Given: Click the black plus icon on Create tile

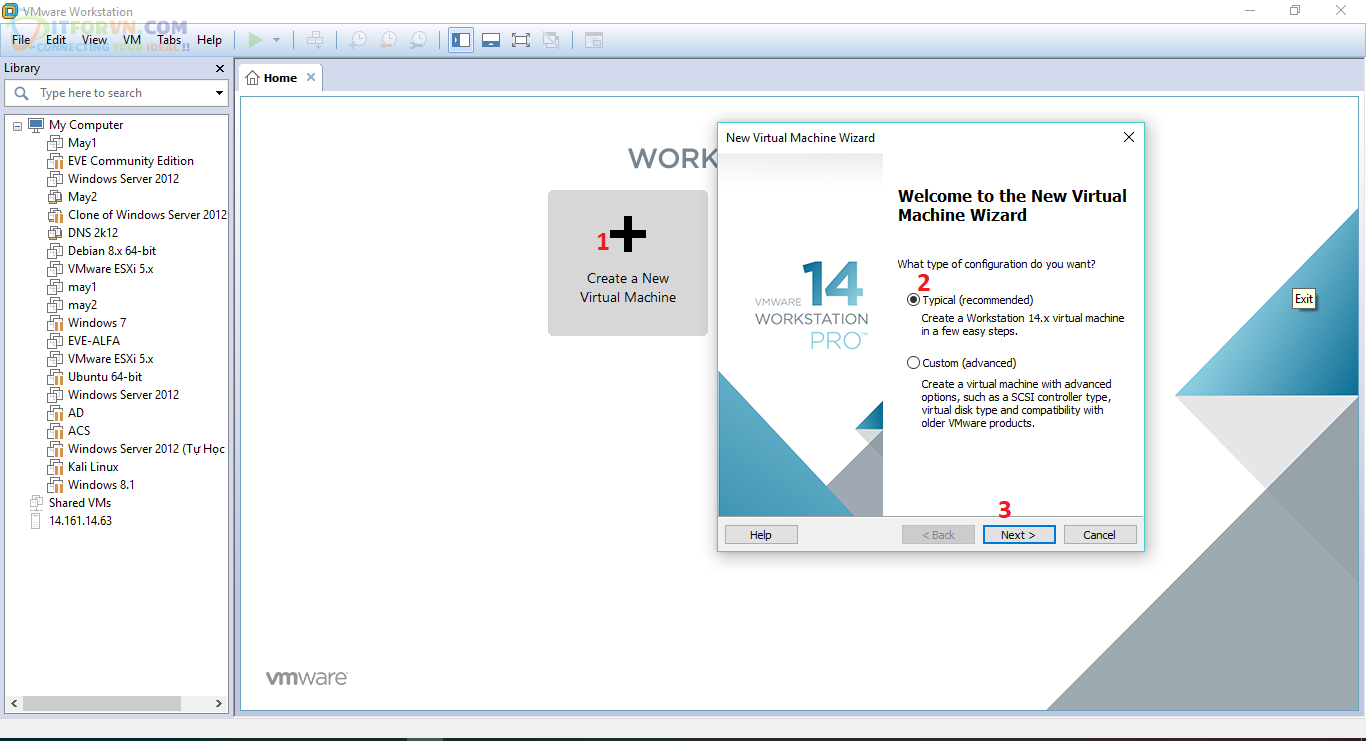Looking at the screenshot, I should click(x=628, y=234).
